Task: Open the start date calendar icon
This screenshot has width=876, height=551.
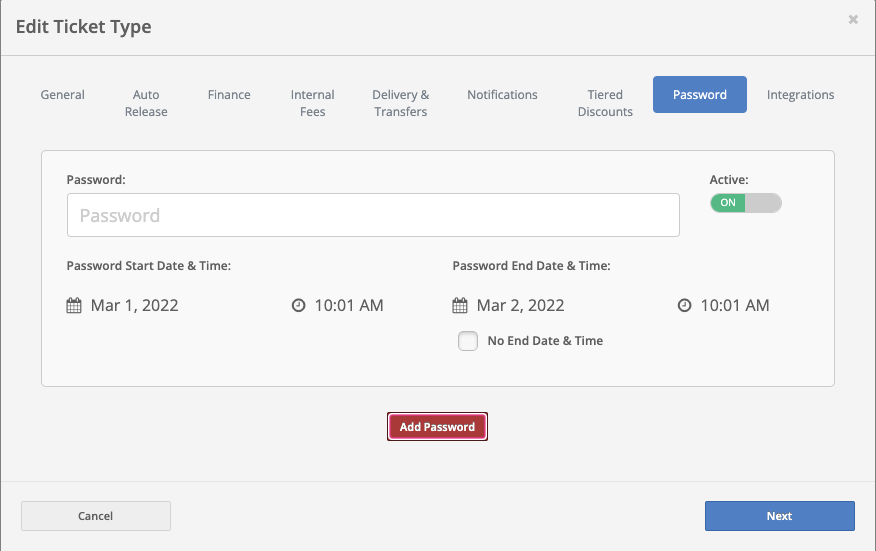Action: 74,306
